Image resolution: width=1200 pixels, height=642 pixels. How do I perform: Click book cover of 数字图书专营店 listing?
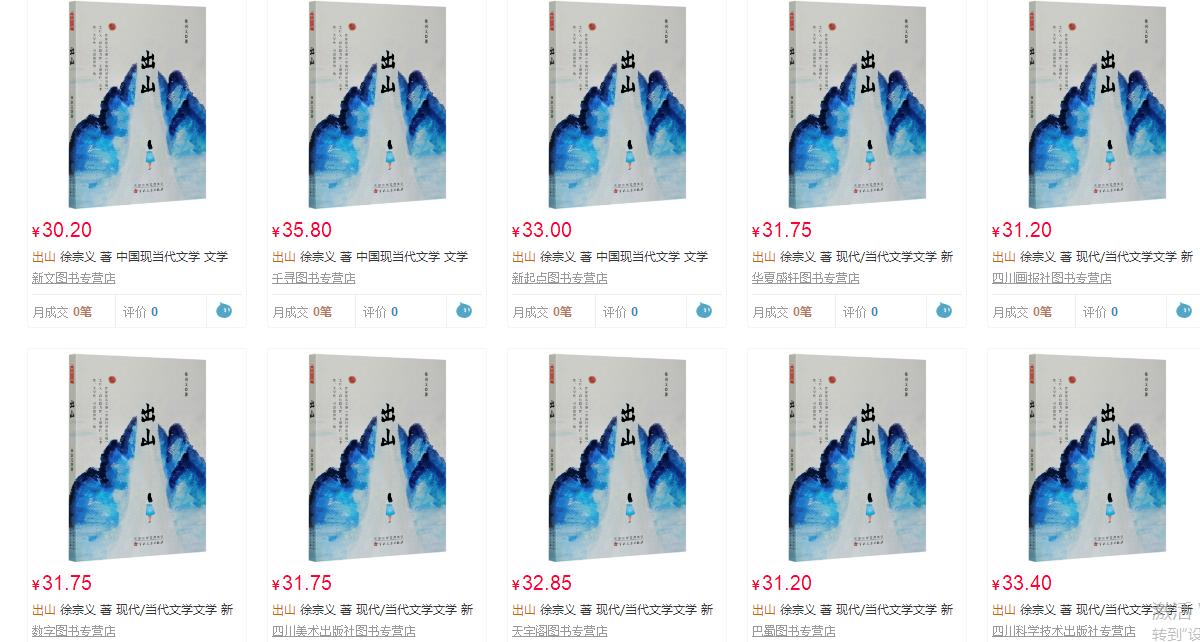[137, 457]
